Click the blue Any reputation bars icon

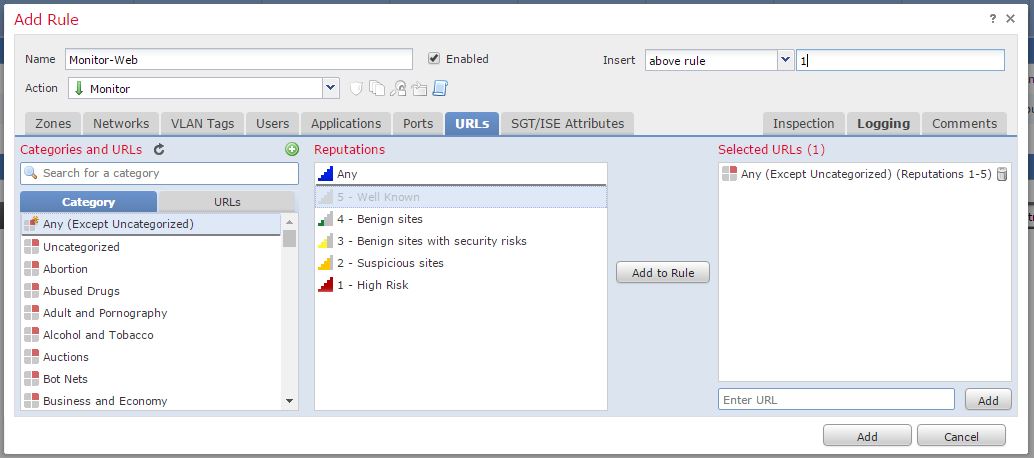coord(326,174)
